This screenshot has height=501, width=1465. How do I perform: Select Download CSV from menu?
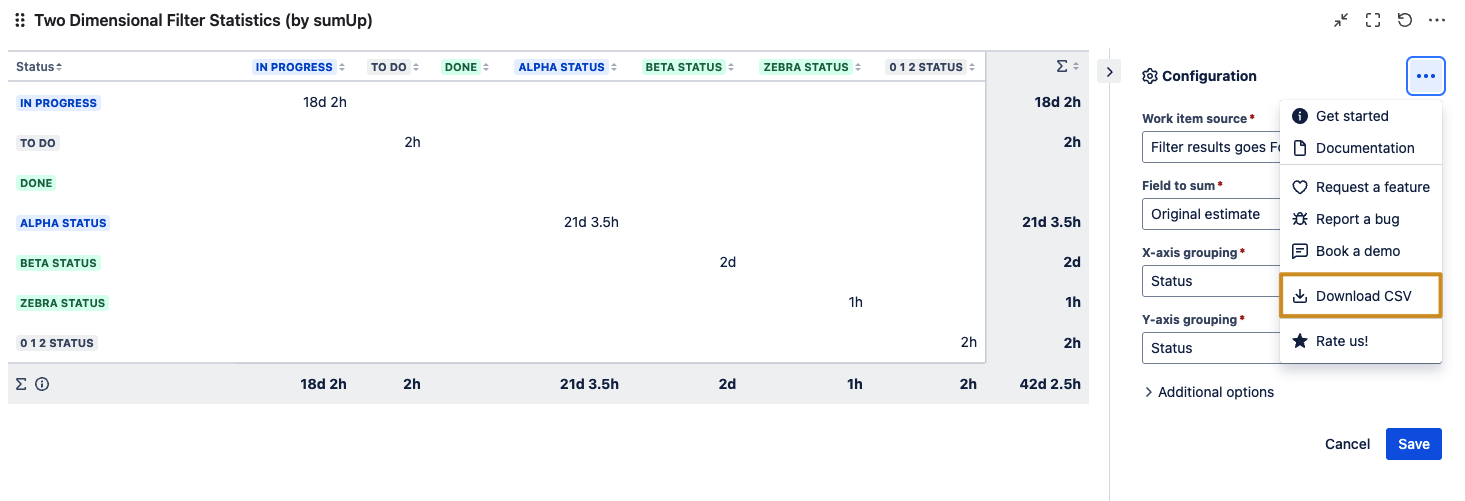1360,296
